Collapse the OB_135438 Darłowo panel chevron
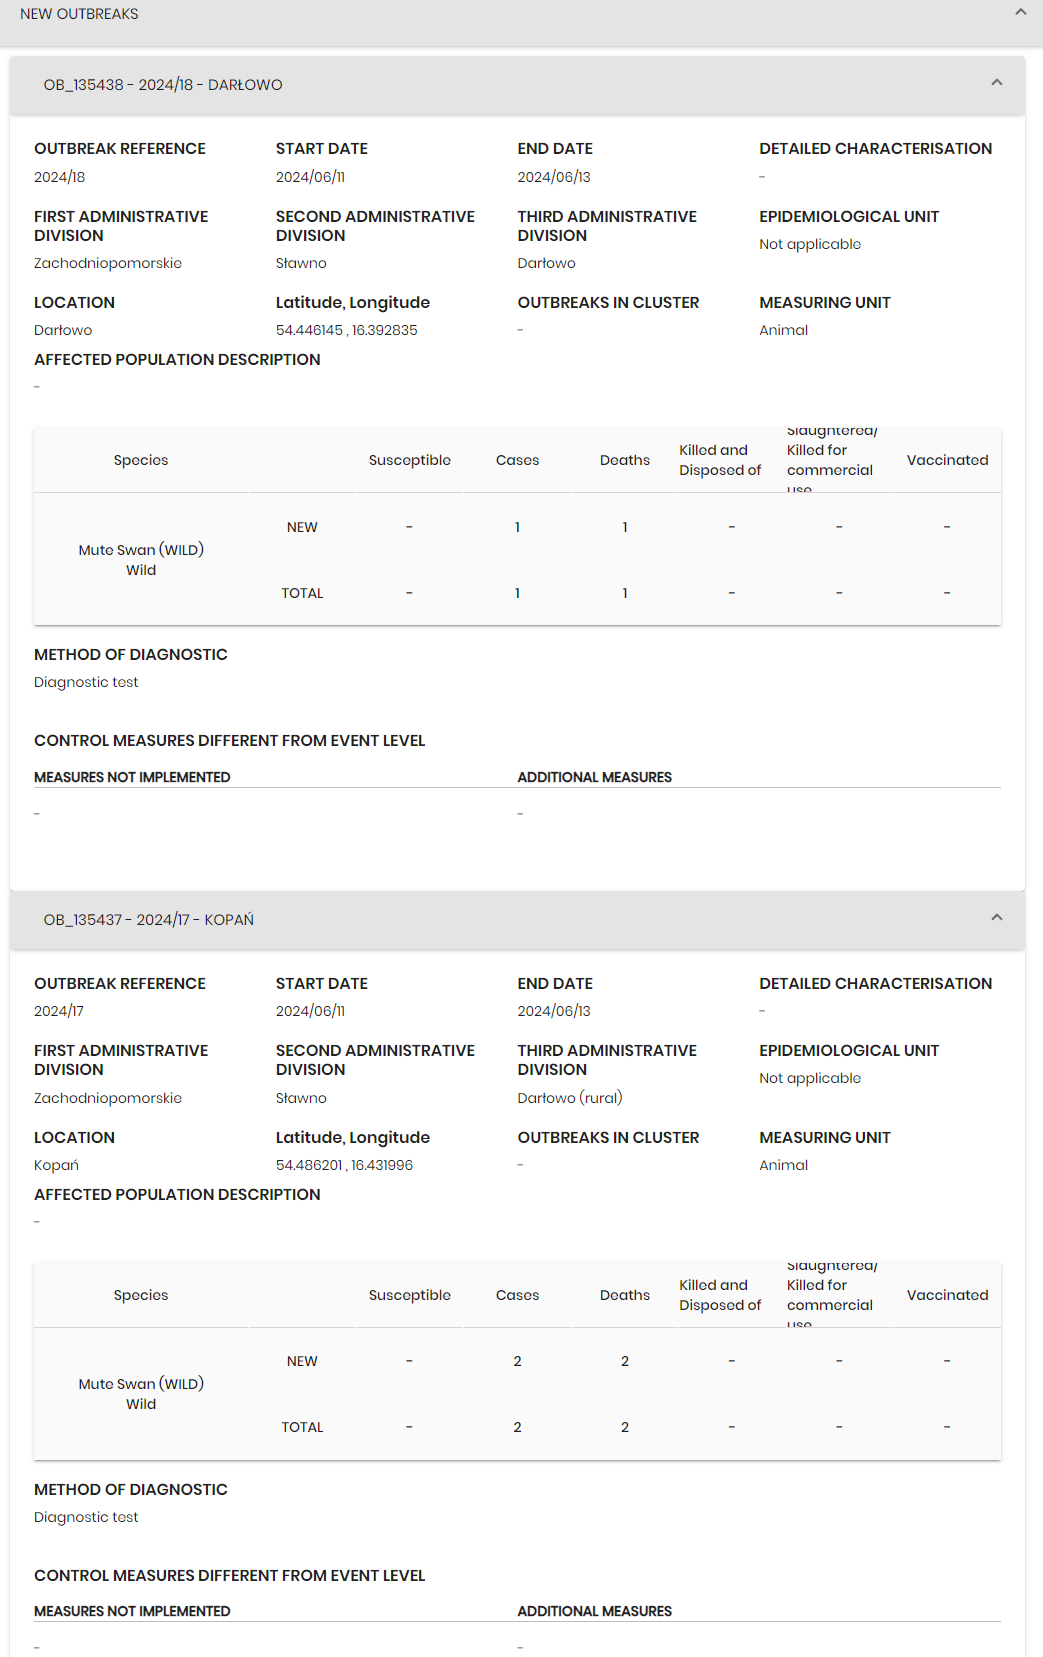 [996, 83]
